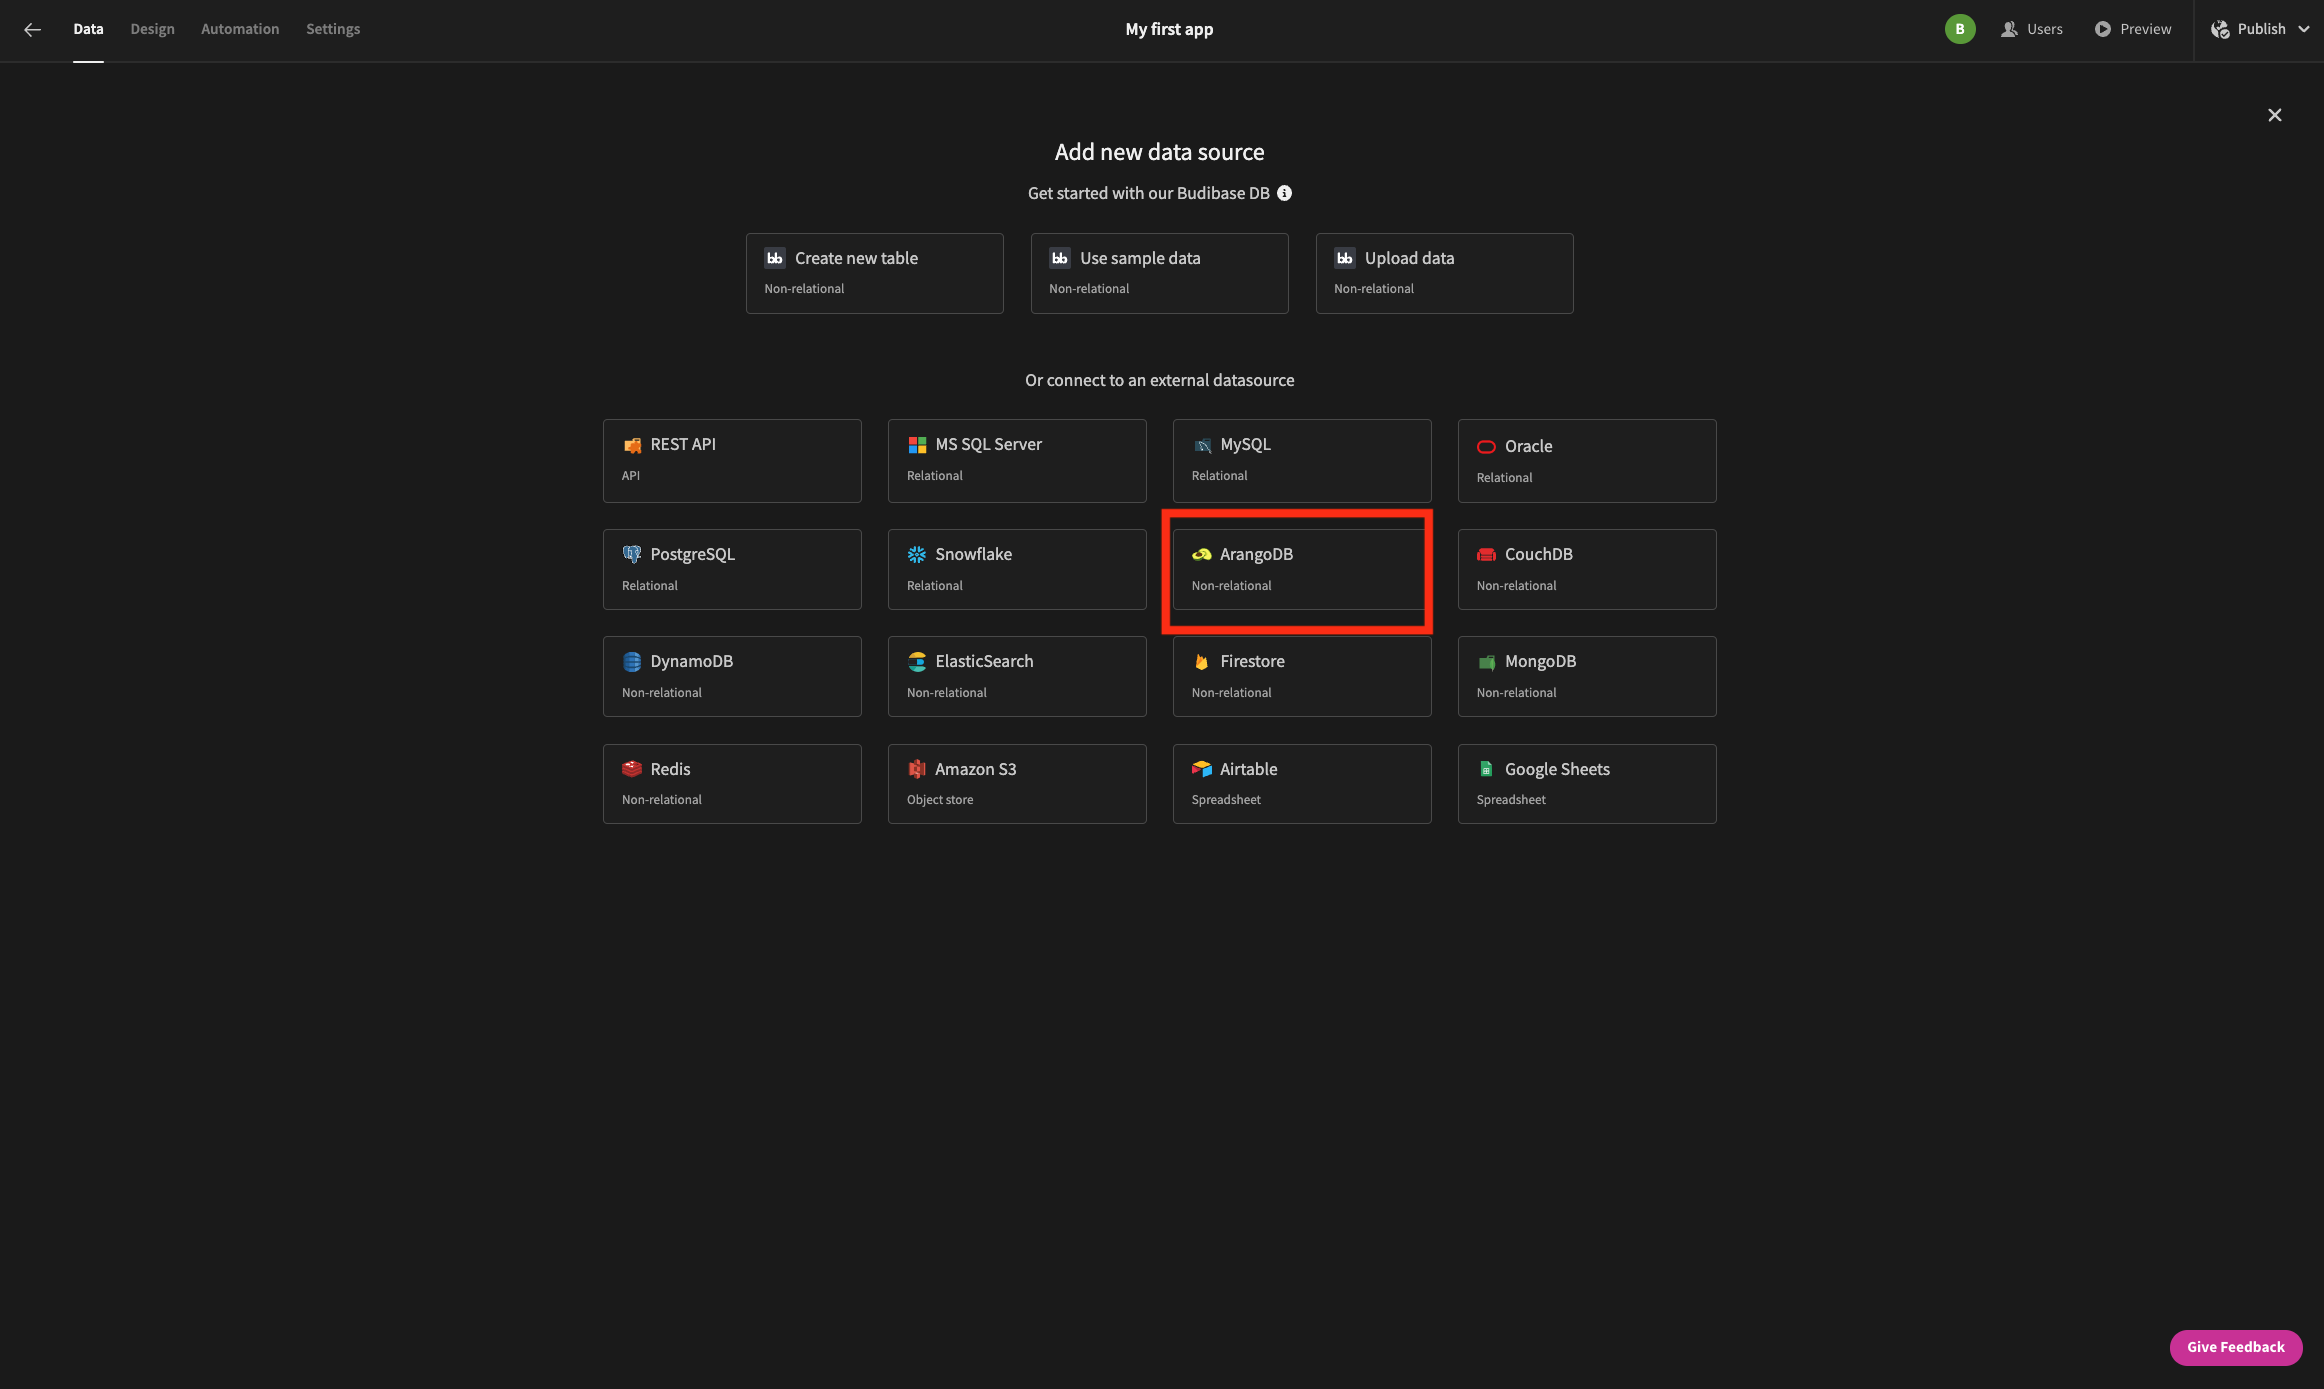Click the Amazon S3 icon
The image size is (2324, 1389).
917,769
